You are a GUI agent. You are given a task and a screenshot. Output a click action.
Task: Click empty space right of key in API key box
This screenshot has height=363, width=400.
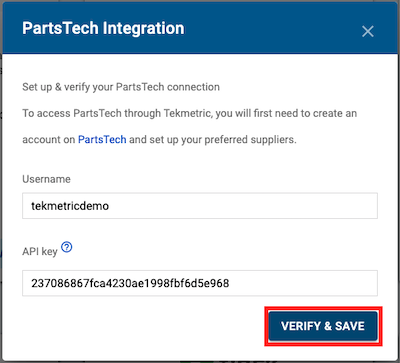pyautogui.click(x=303, y=283)
